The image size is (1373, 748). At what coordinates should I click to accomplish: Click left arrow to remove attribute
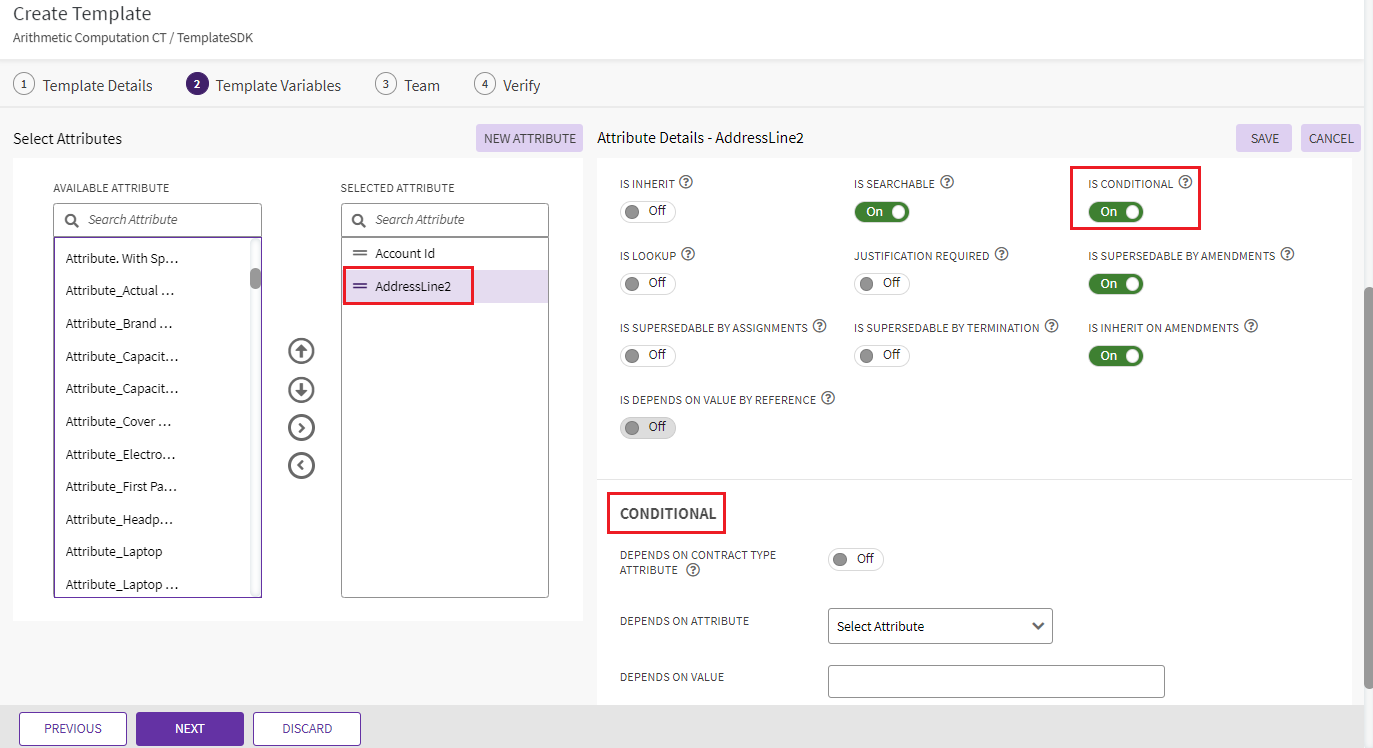301,466
